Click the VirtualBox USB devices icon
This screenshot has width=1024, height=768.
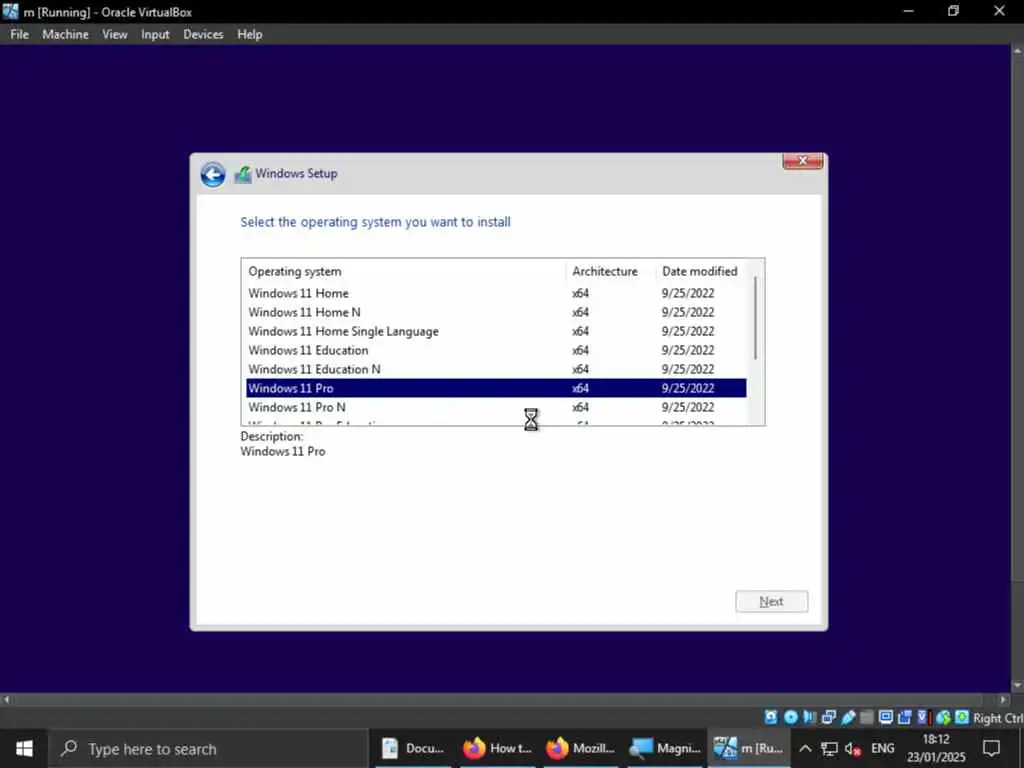click(848, 717)
